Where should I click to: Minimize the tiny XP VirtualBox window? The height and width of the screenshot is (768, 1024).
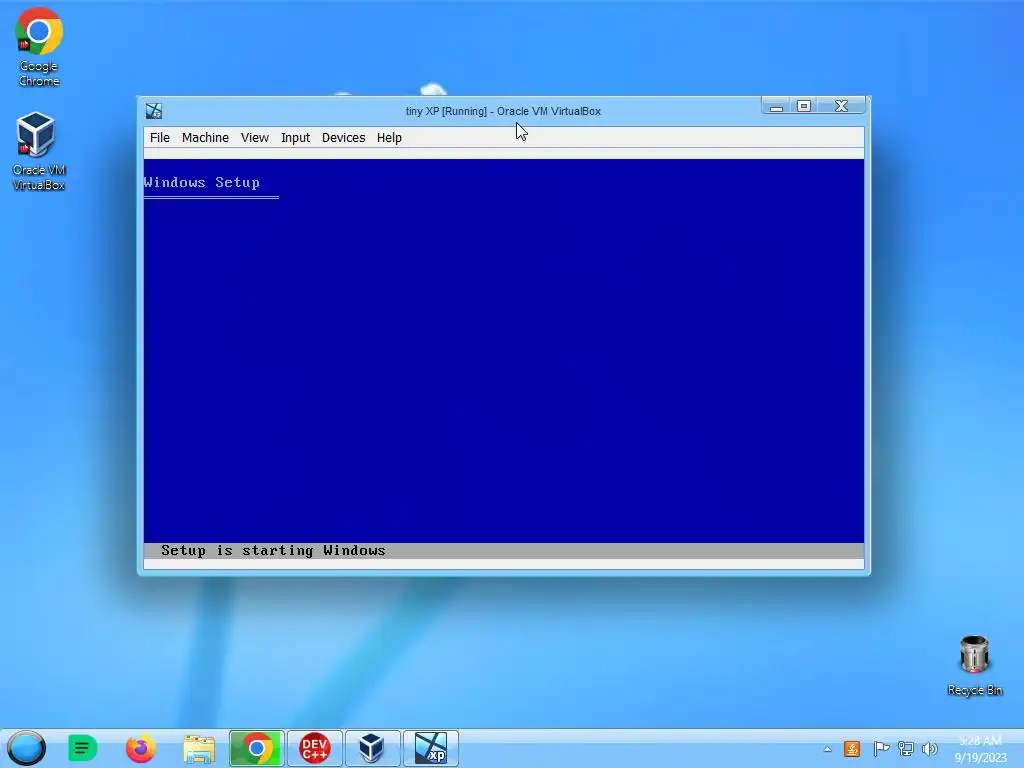pyautogui.click(x=776, y=106)
